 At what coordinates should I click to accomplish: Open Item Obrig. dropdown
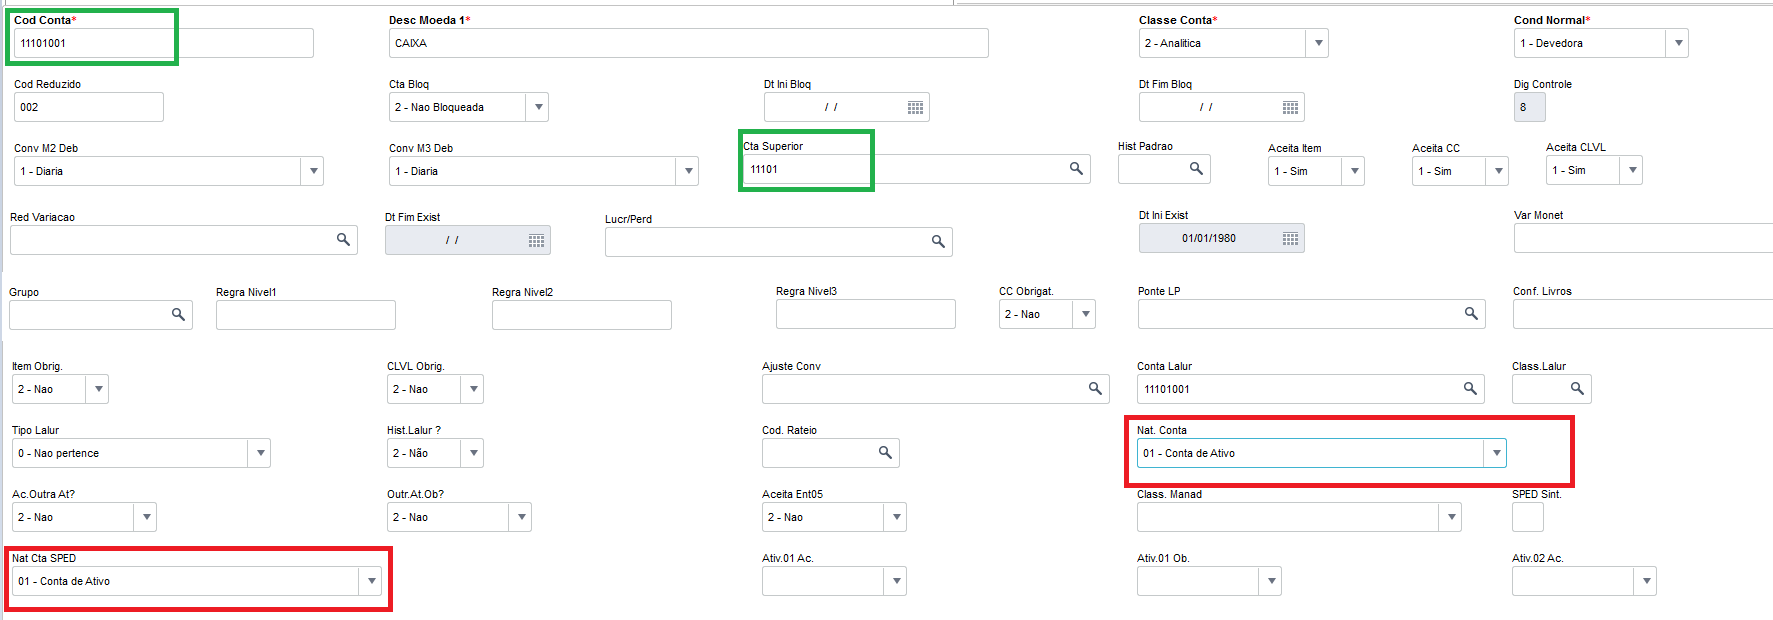click(x=97, y=389)
